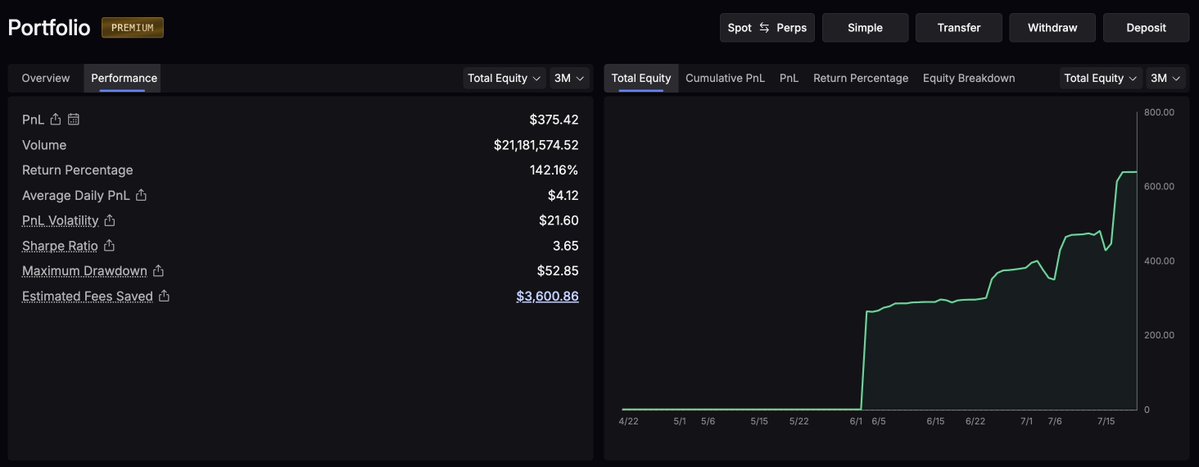Click the 800.00 y-axis label

(1159, 113)
